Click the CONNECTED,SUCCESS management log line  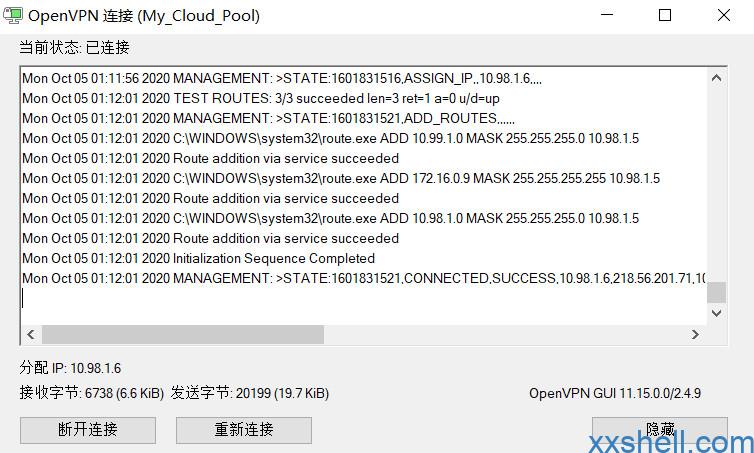click(x=364, y=278)
